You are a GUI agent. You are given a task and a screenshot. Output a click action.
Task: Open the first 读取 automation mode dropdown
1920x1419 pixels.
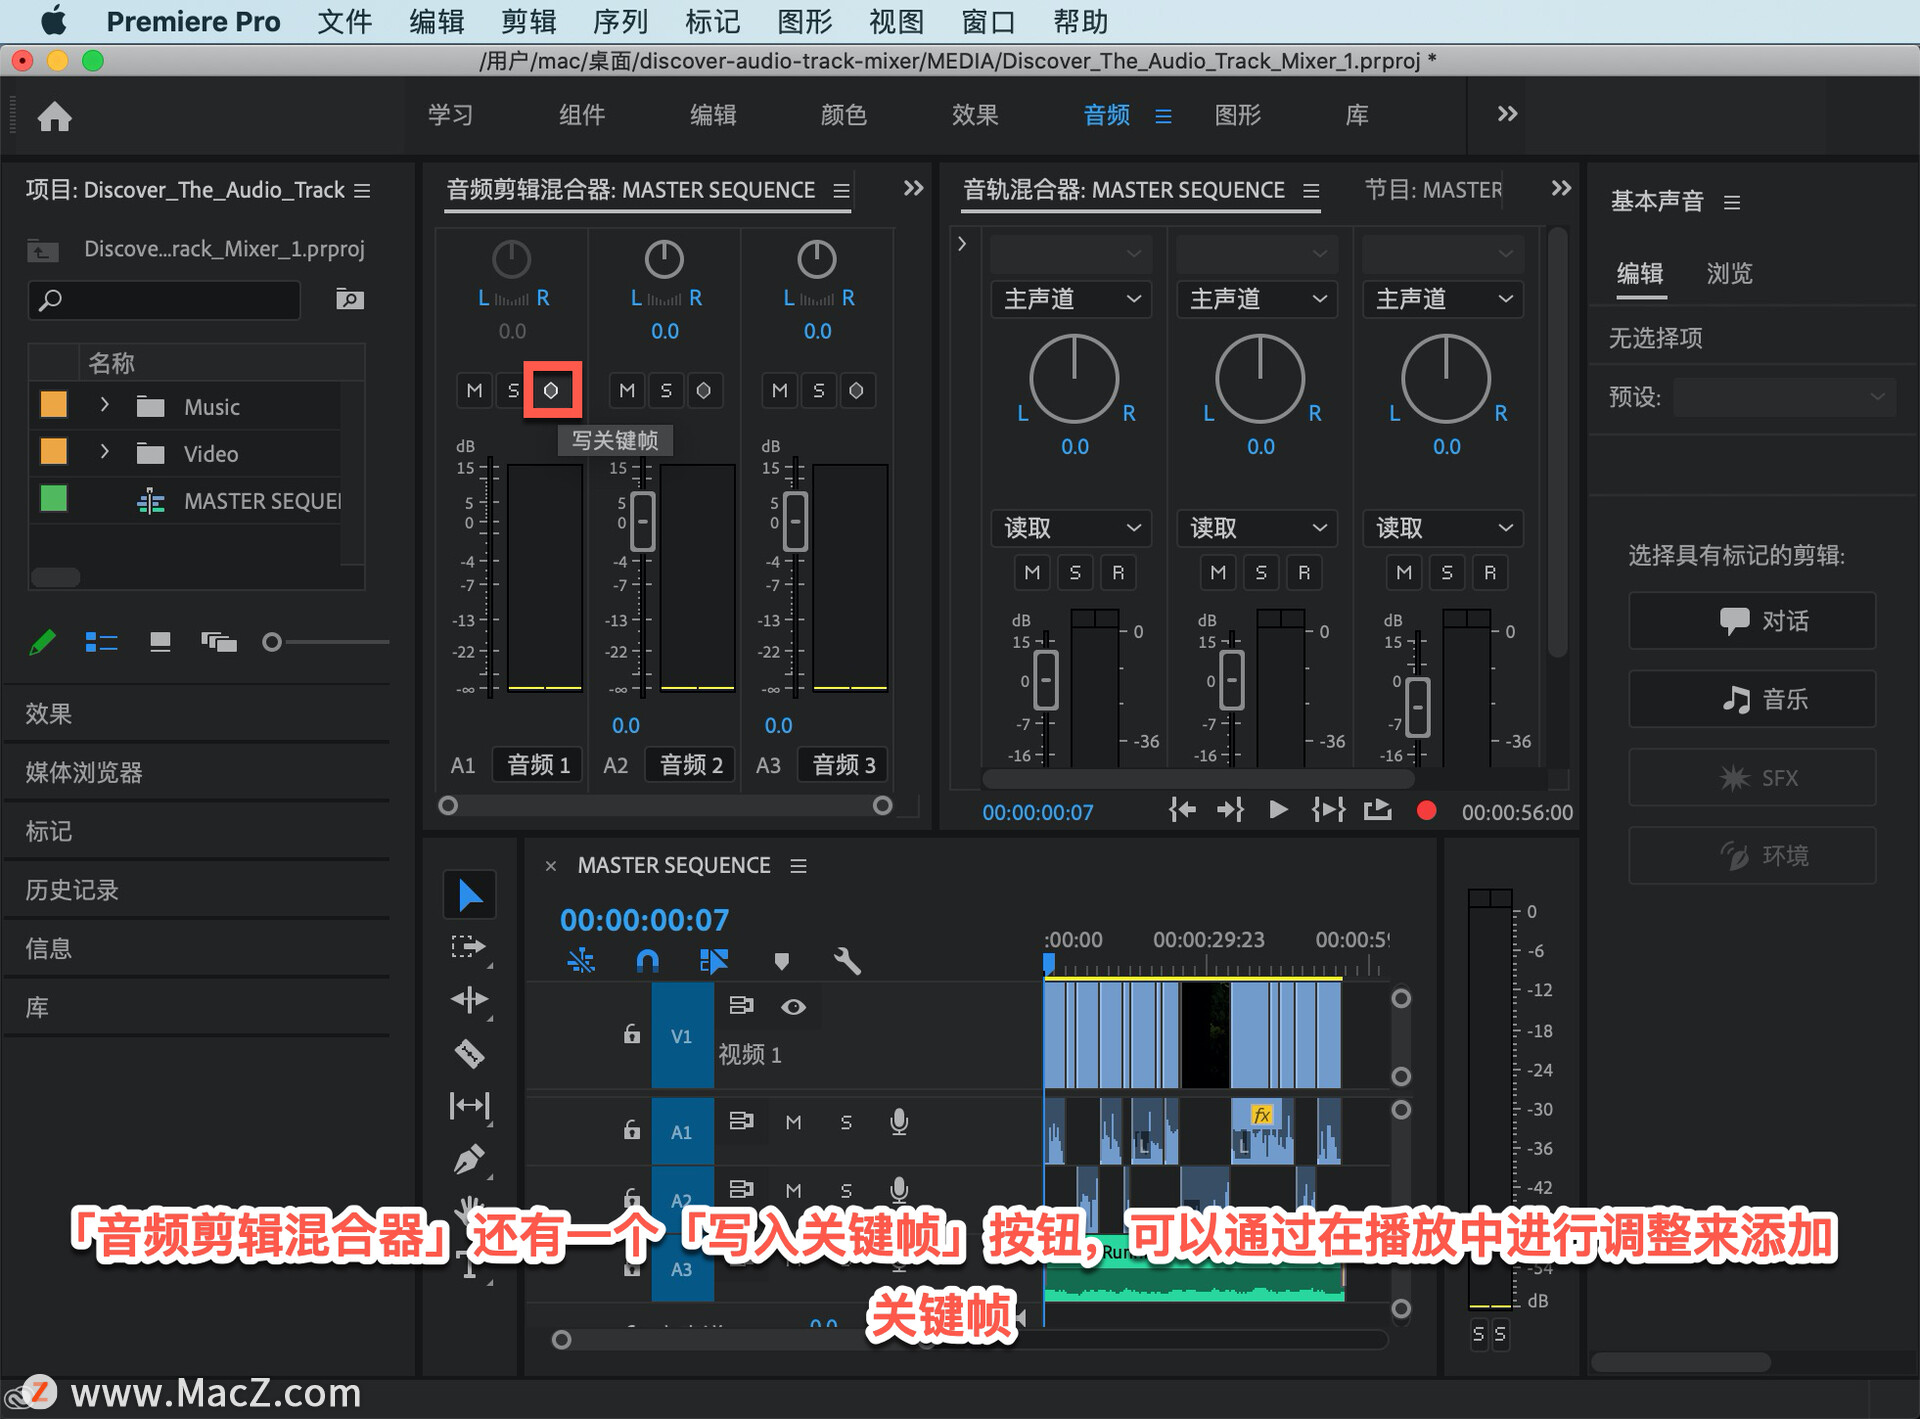1071,528
